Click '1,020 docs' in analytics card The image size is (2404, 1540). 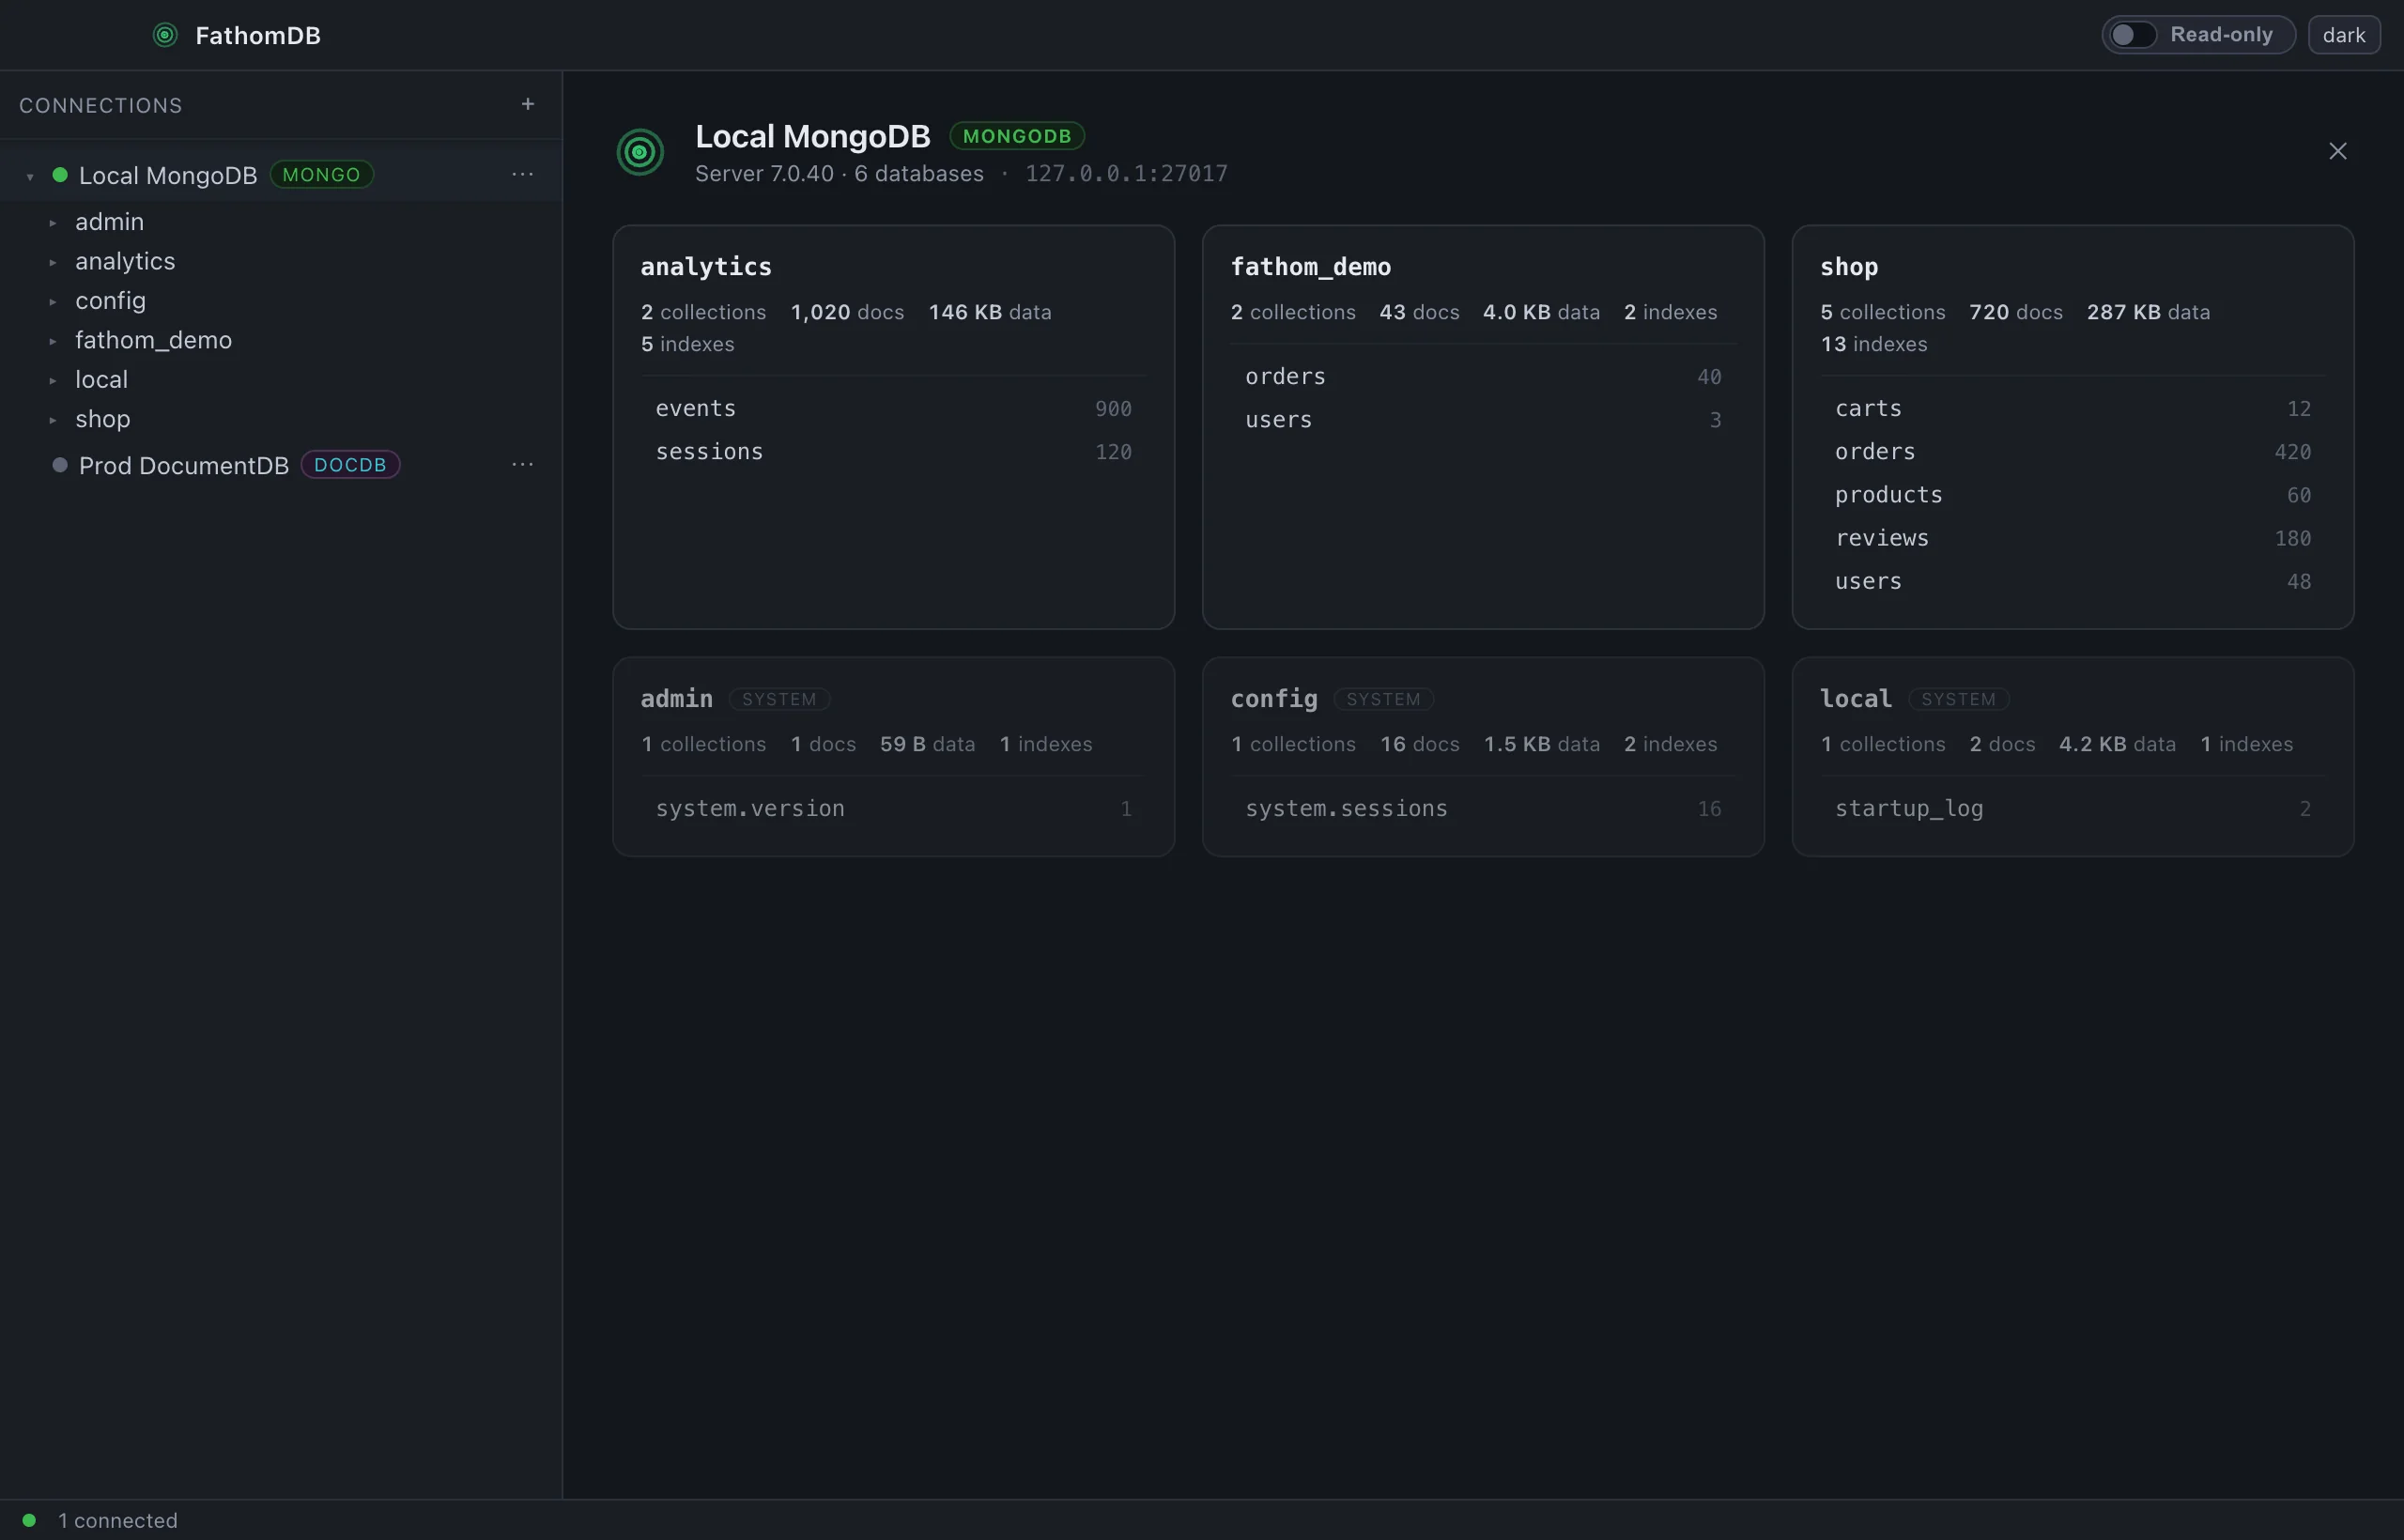(x=847, y=312)
